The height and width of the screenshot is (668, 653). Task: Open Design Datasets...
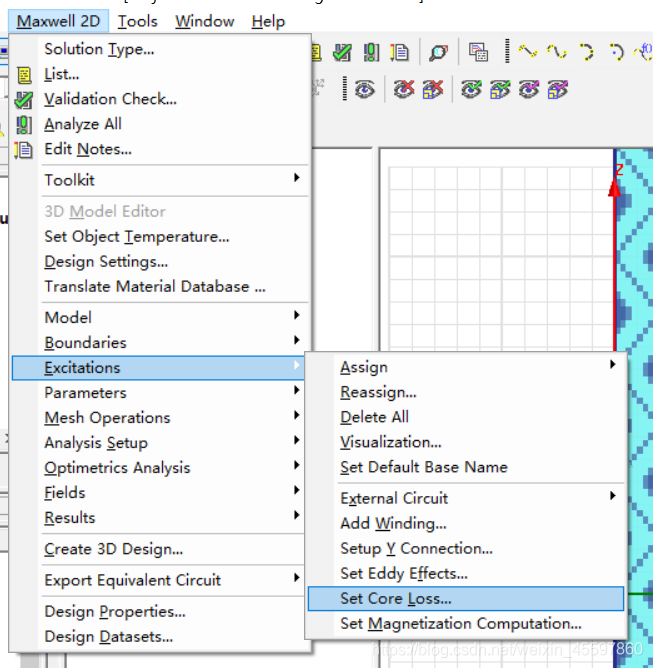[158, 637]
